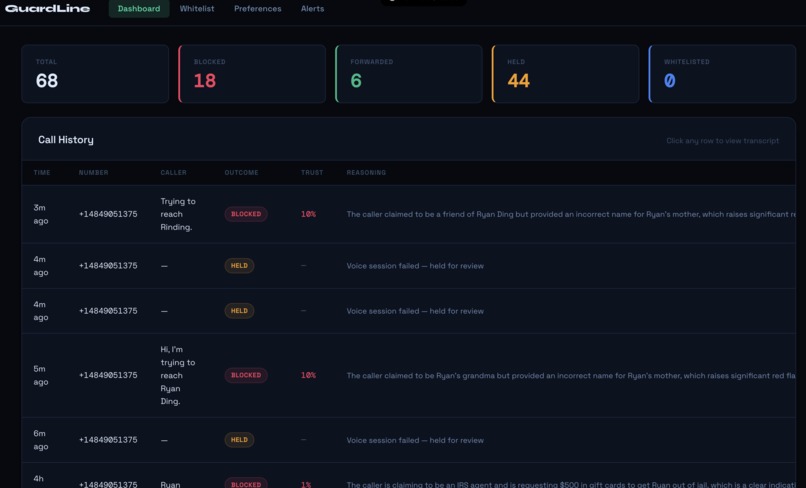Viewport: 806px width, 488px height.
Task: Click the '3m ago' time cell
Action: pyautogui.click(x=41, y=214)
